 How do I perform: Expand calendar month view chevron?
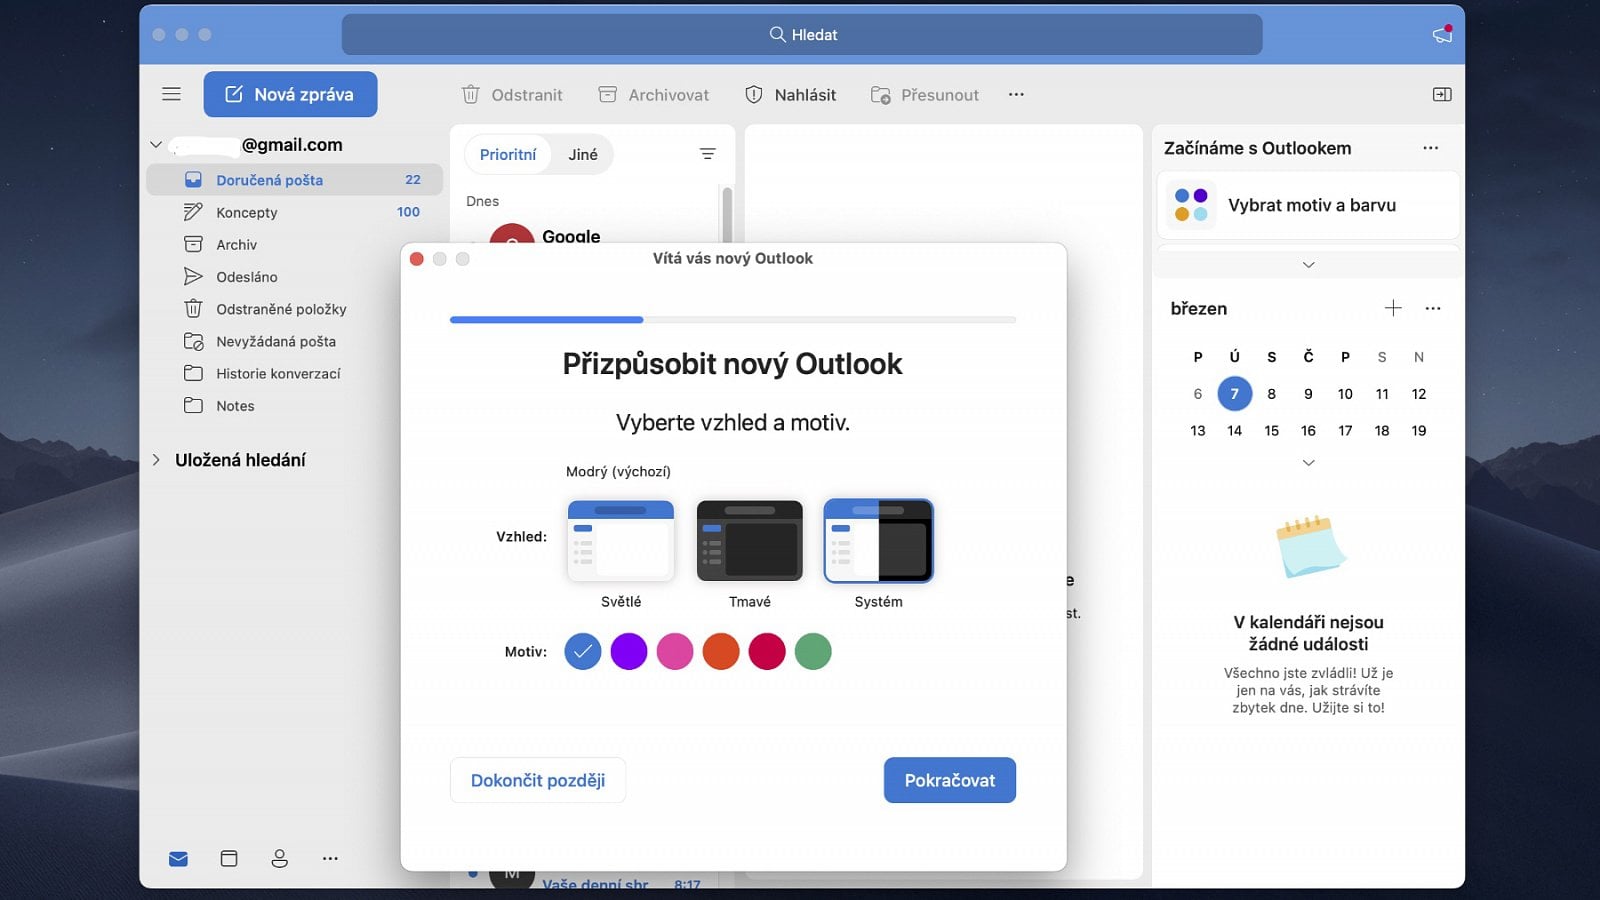(1308, 463)
